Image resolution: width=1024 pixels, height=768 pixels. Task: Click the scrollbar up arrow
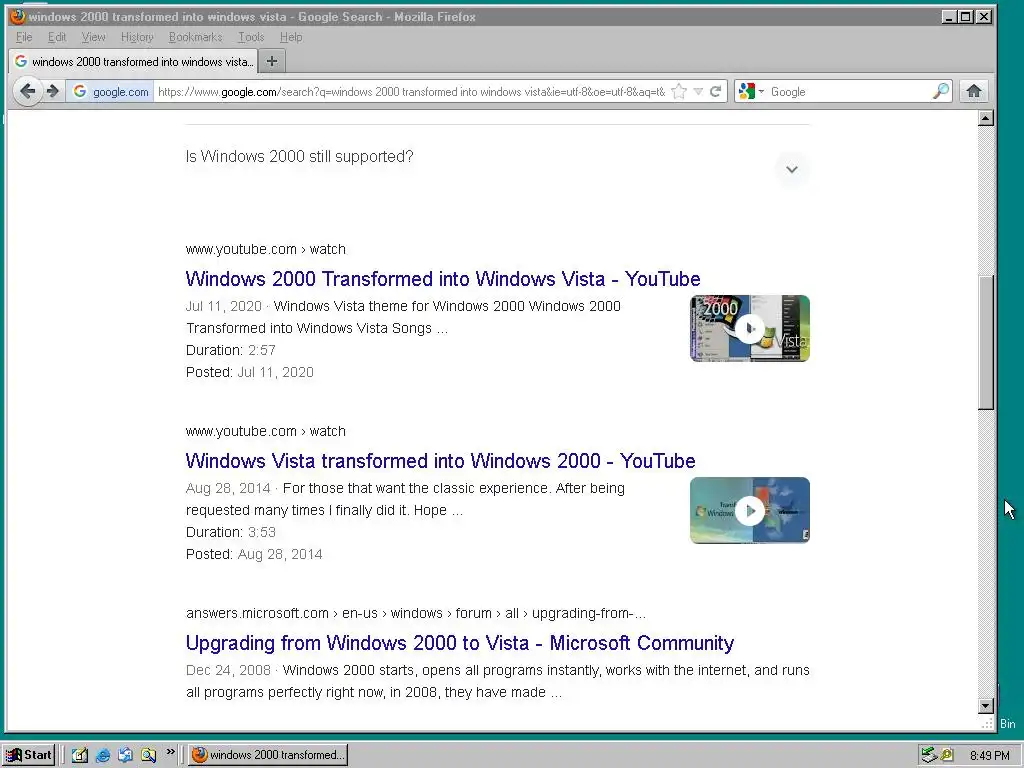[x=986, y=118]
